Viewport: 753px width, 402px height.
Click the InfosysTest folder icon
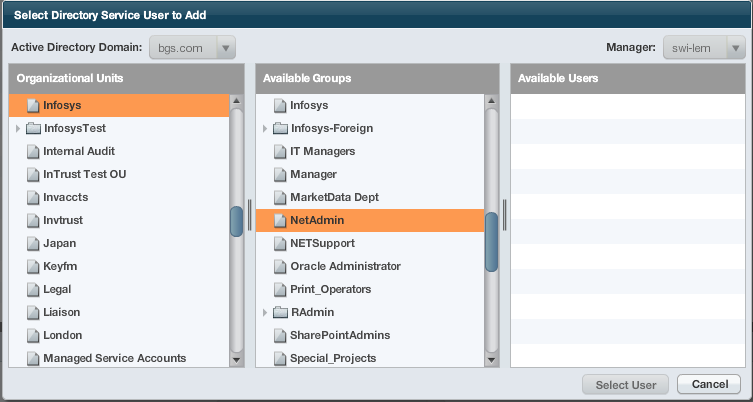coord(33,129)
